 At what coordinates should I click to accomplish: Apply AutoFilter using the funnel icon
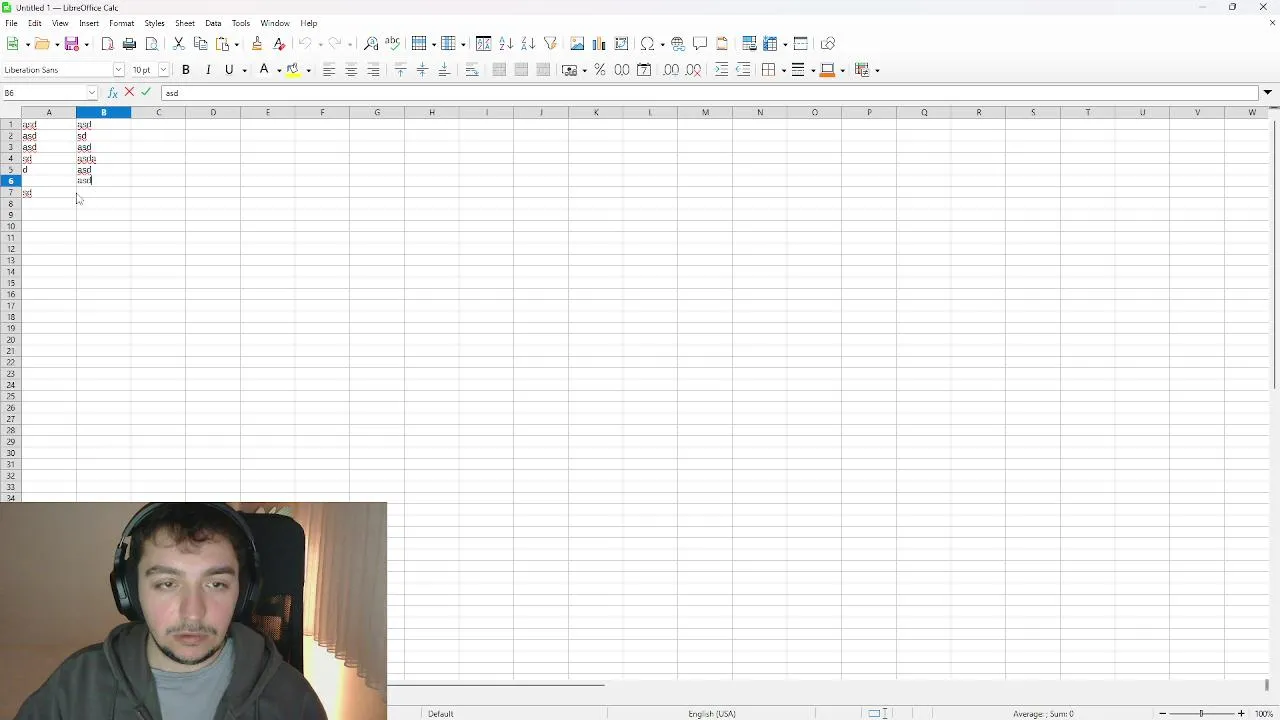click(550, 44)
